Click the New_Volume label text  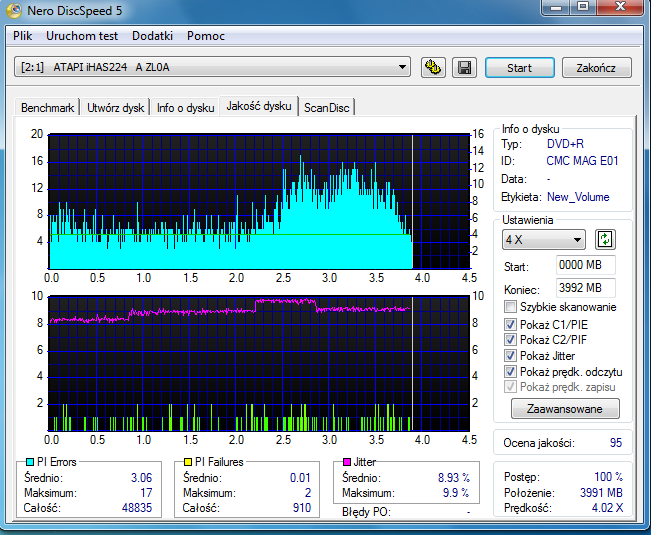[x=578, y=197]
